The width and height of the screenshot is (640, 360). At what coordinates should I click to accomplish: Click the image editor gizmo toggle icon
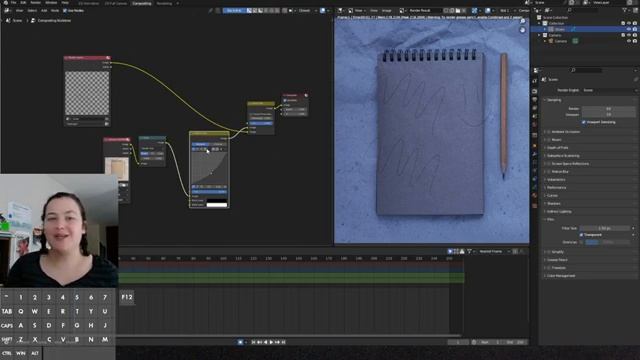(x=475, y=11)
